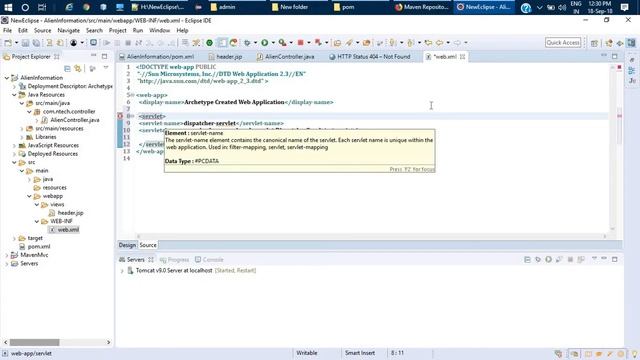Click the Back navigation arrow in the toolbar
The height and width of the screenshot is (360, 640).
[439, 42]
